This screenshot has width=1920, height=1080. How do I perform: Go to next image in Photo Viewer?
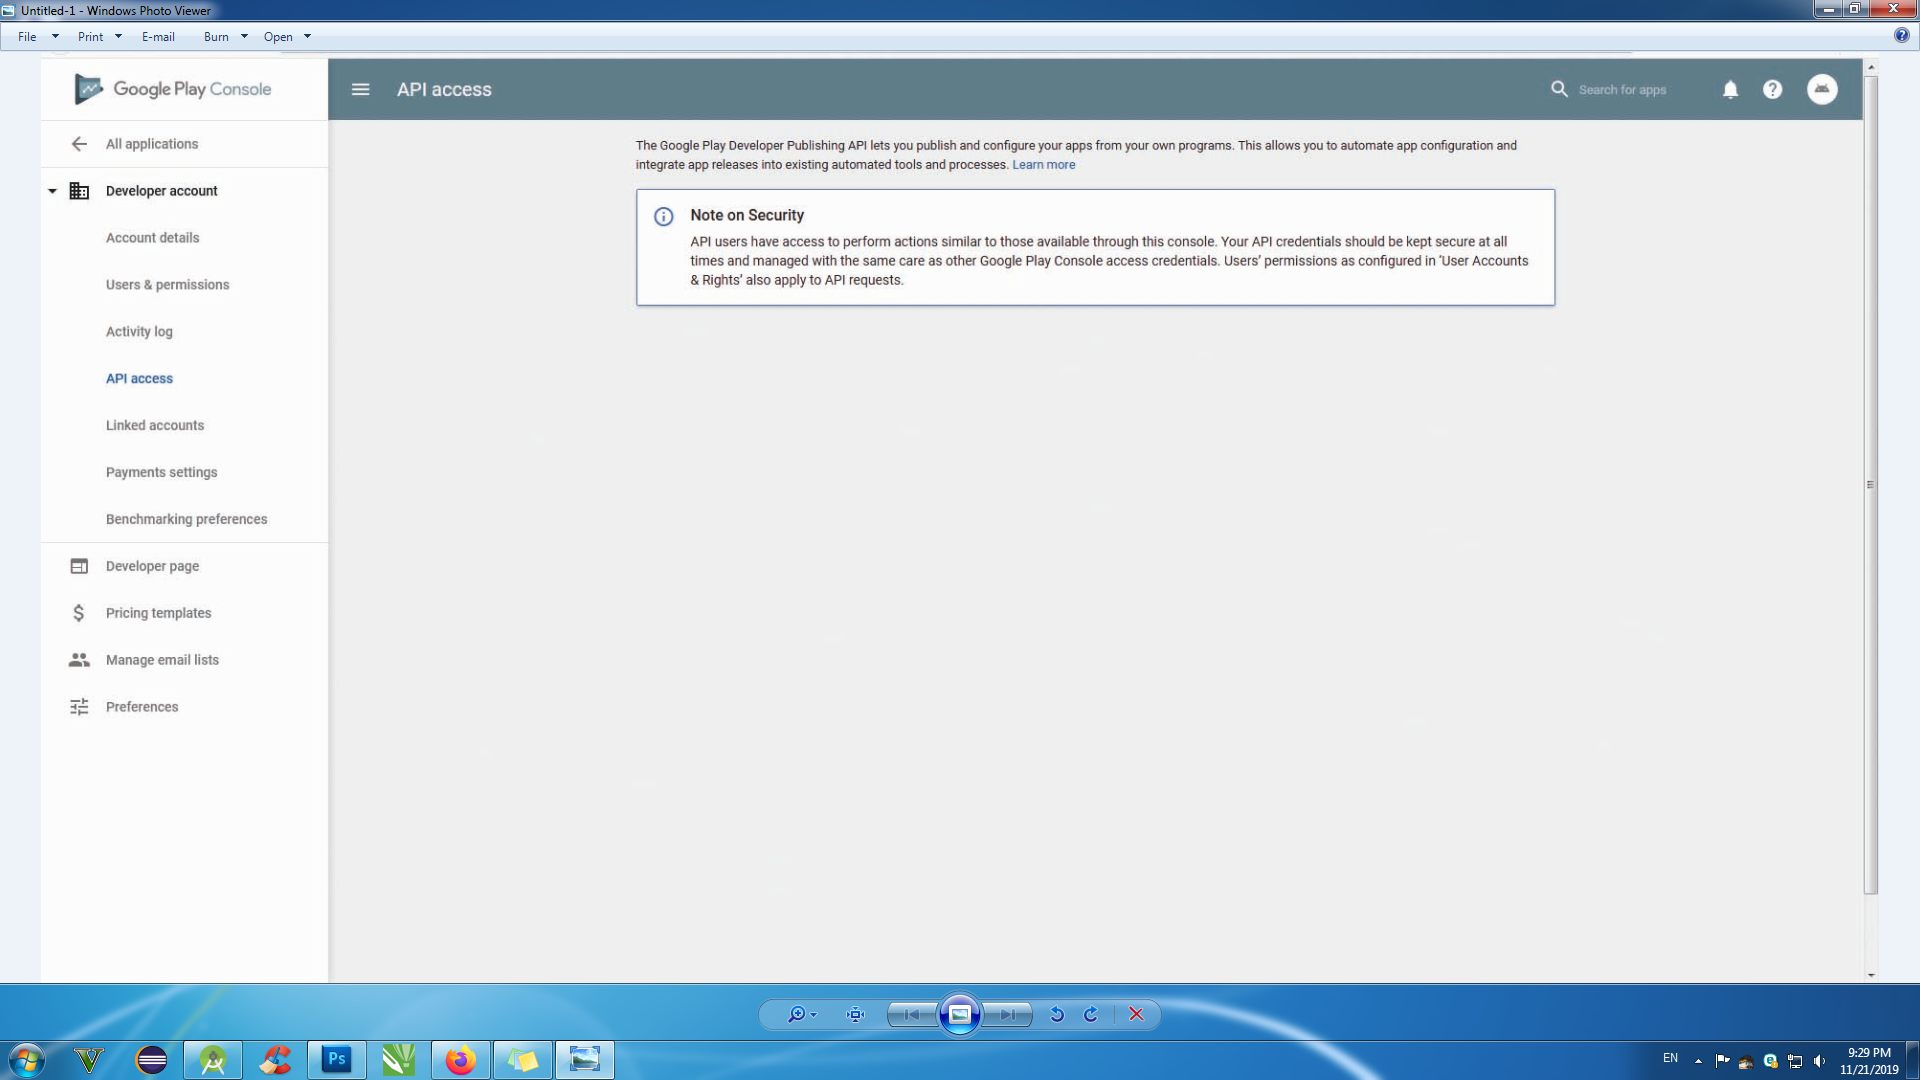point(1007,1015)
